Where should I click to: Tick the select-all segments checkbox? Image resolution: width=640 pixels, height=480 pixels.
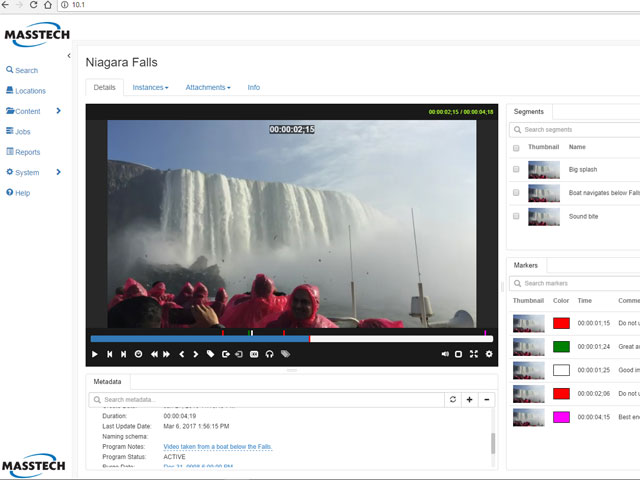click(x=516, y=148)
